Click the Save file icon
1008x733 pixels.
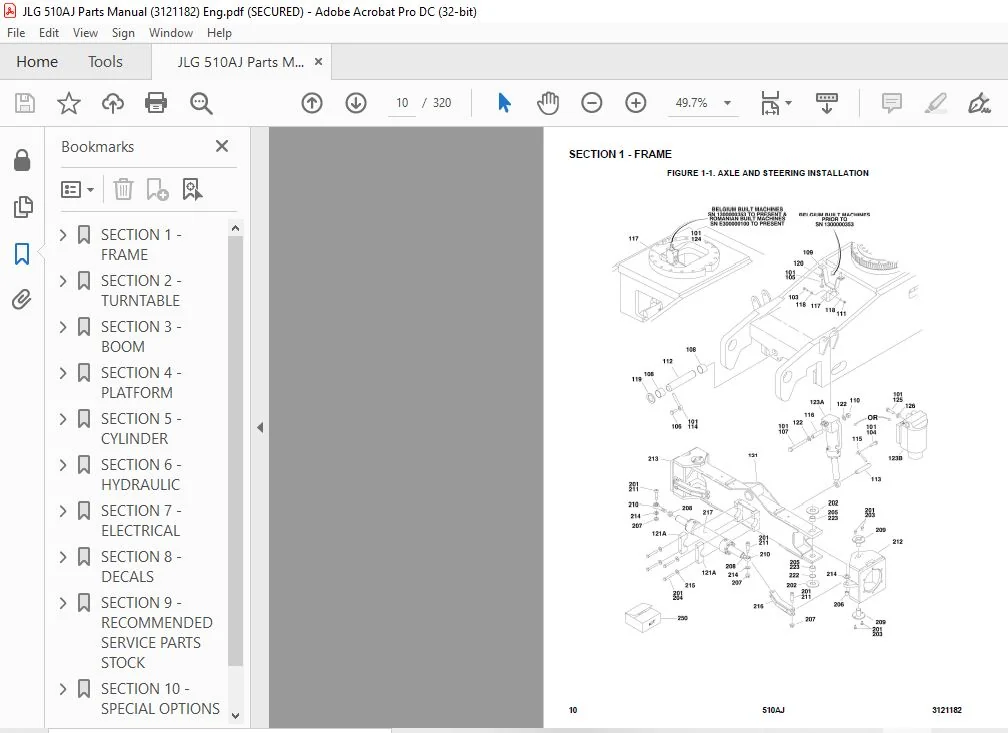25,103
